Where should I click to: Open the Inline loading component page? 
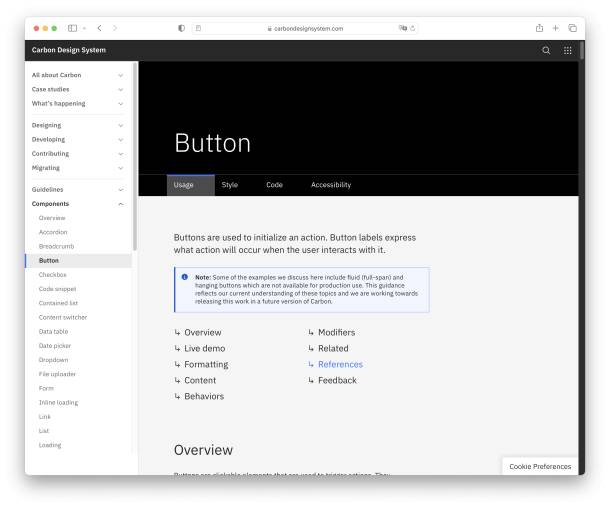(58, 403)
